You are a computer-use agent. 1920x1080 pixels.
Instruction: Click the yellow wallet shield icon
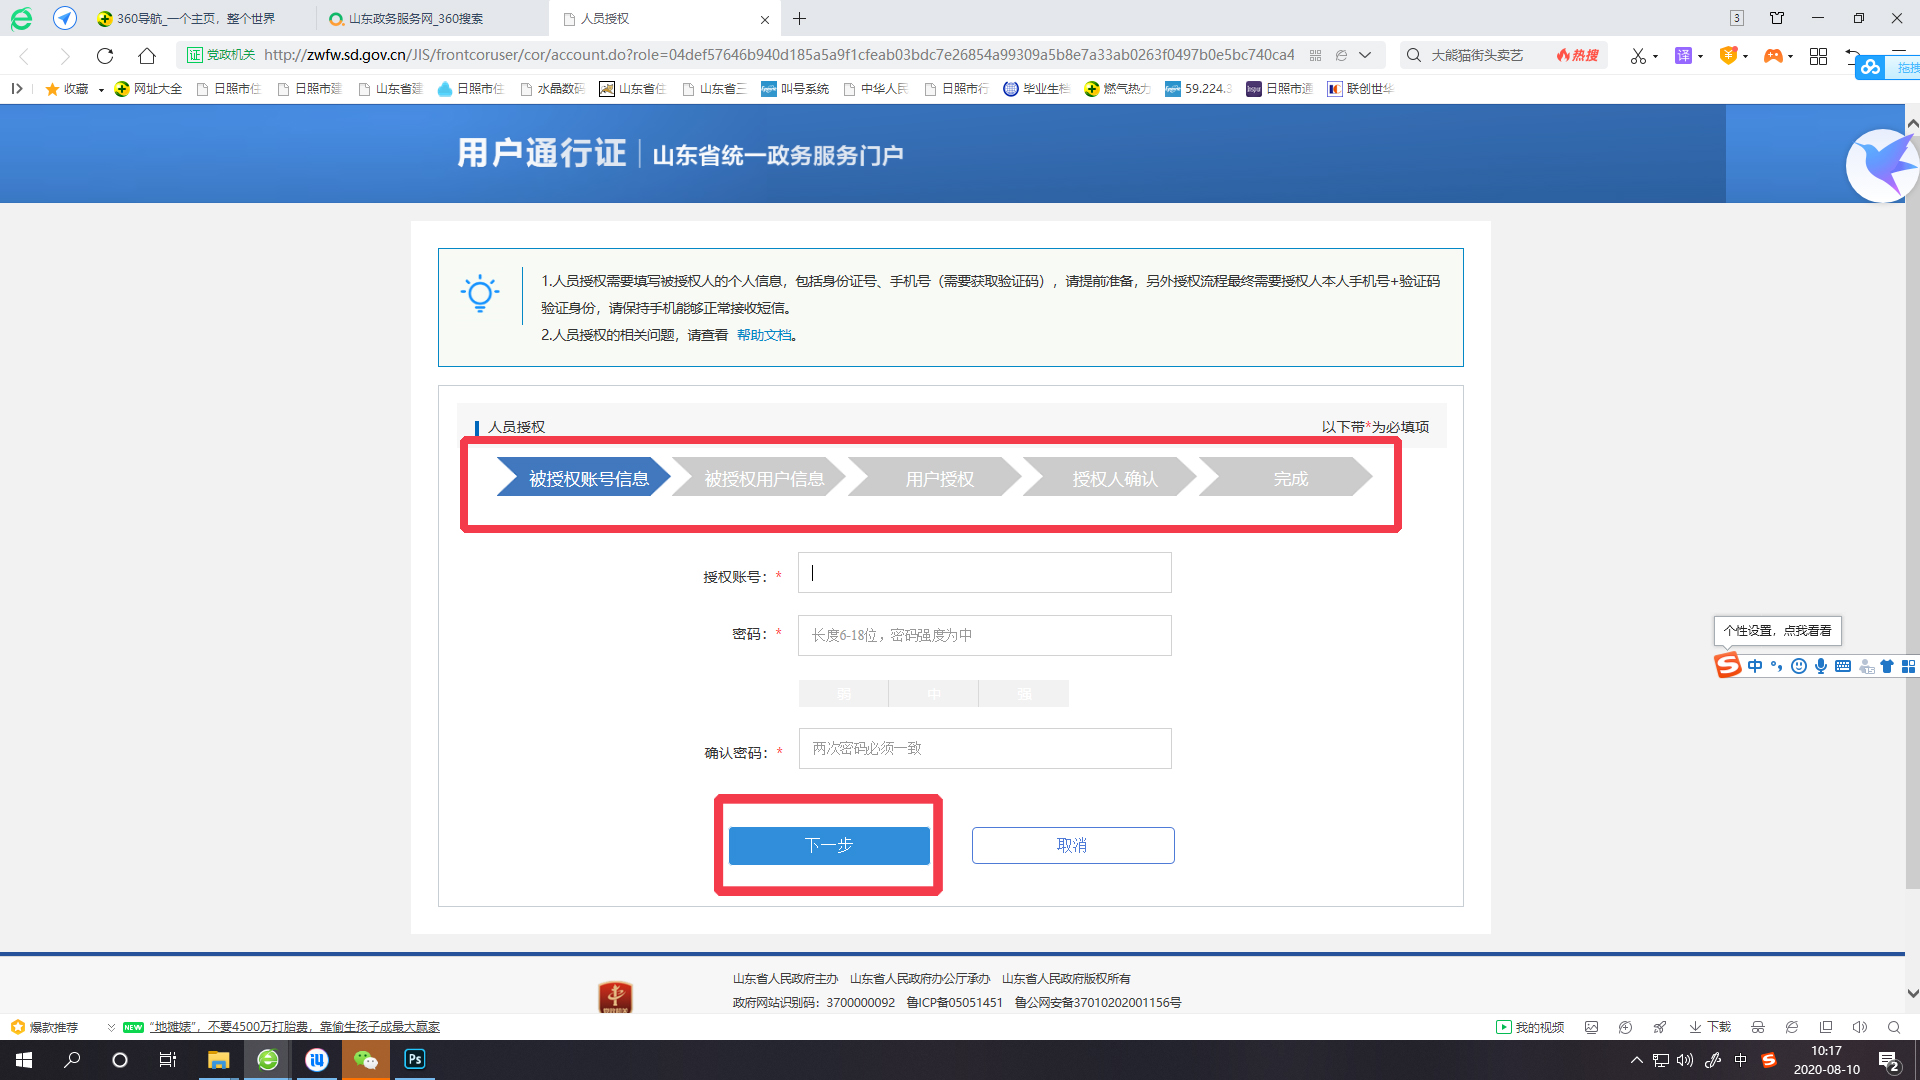1728,56
